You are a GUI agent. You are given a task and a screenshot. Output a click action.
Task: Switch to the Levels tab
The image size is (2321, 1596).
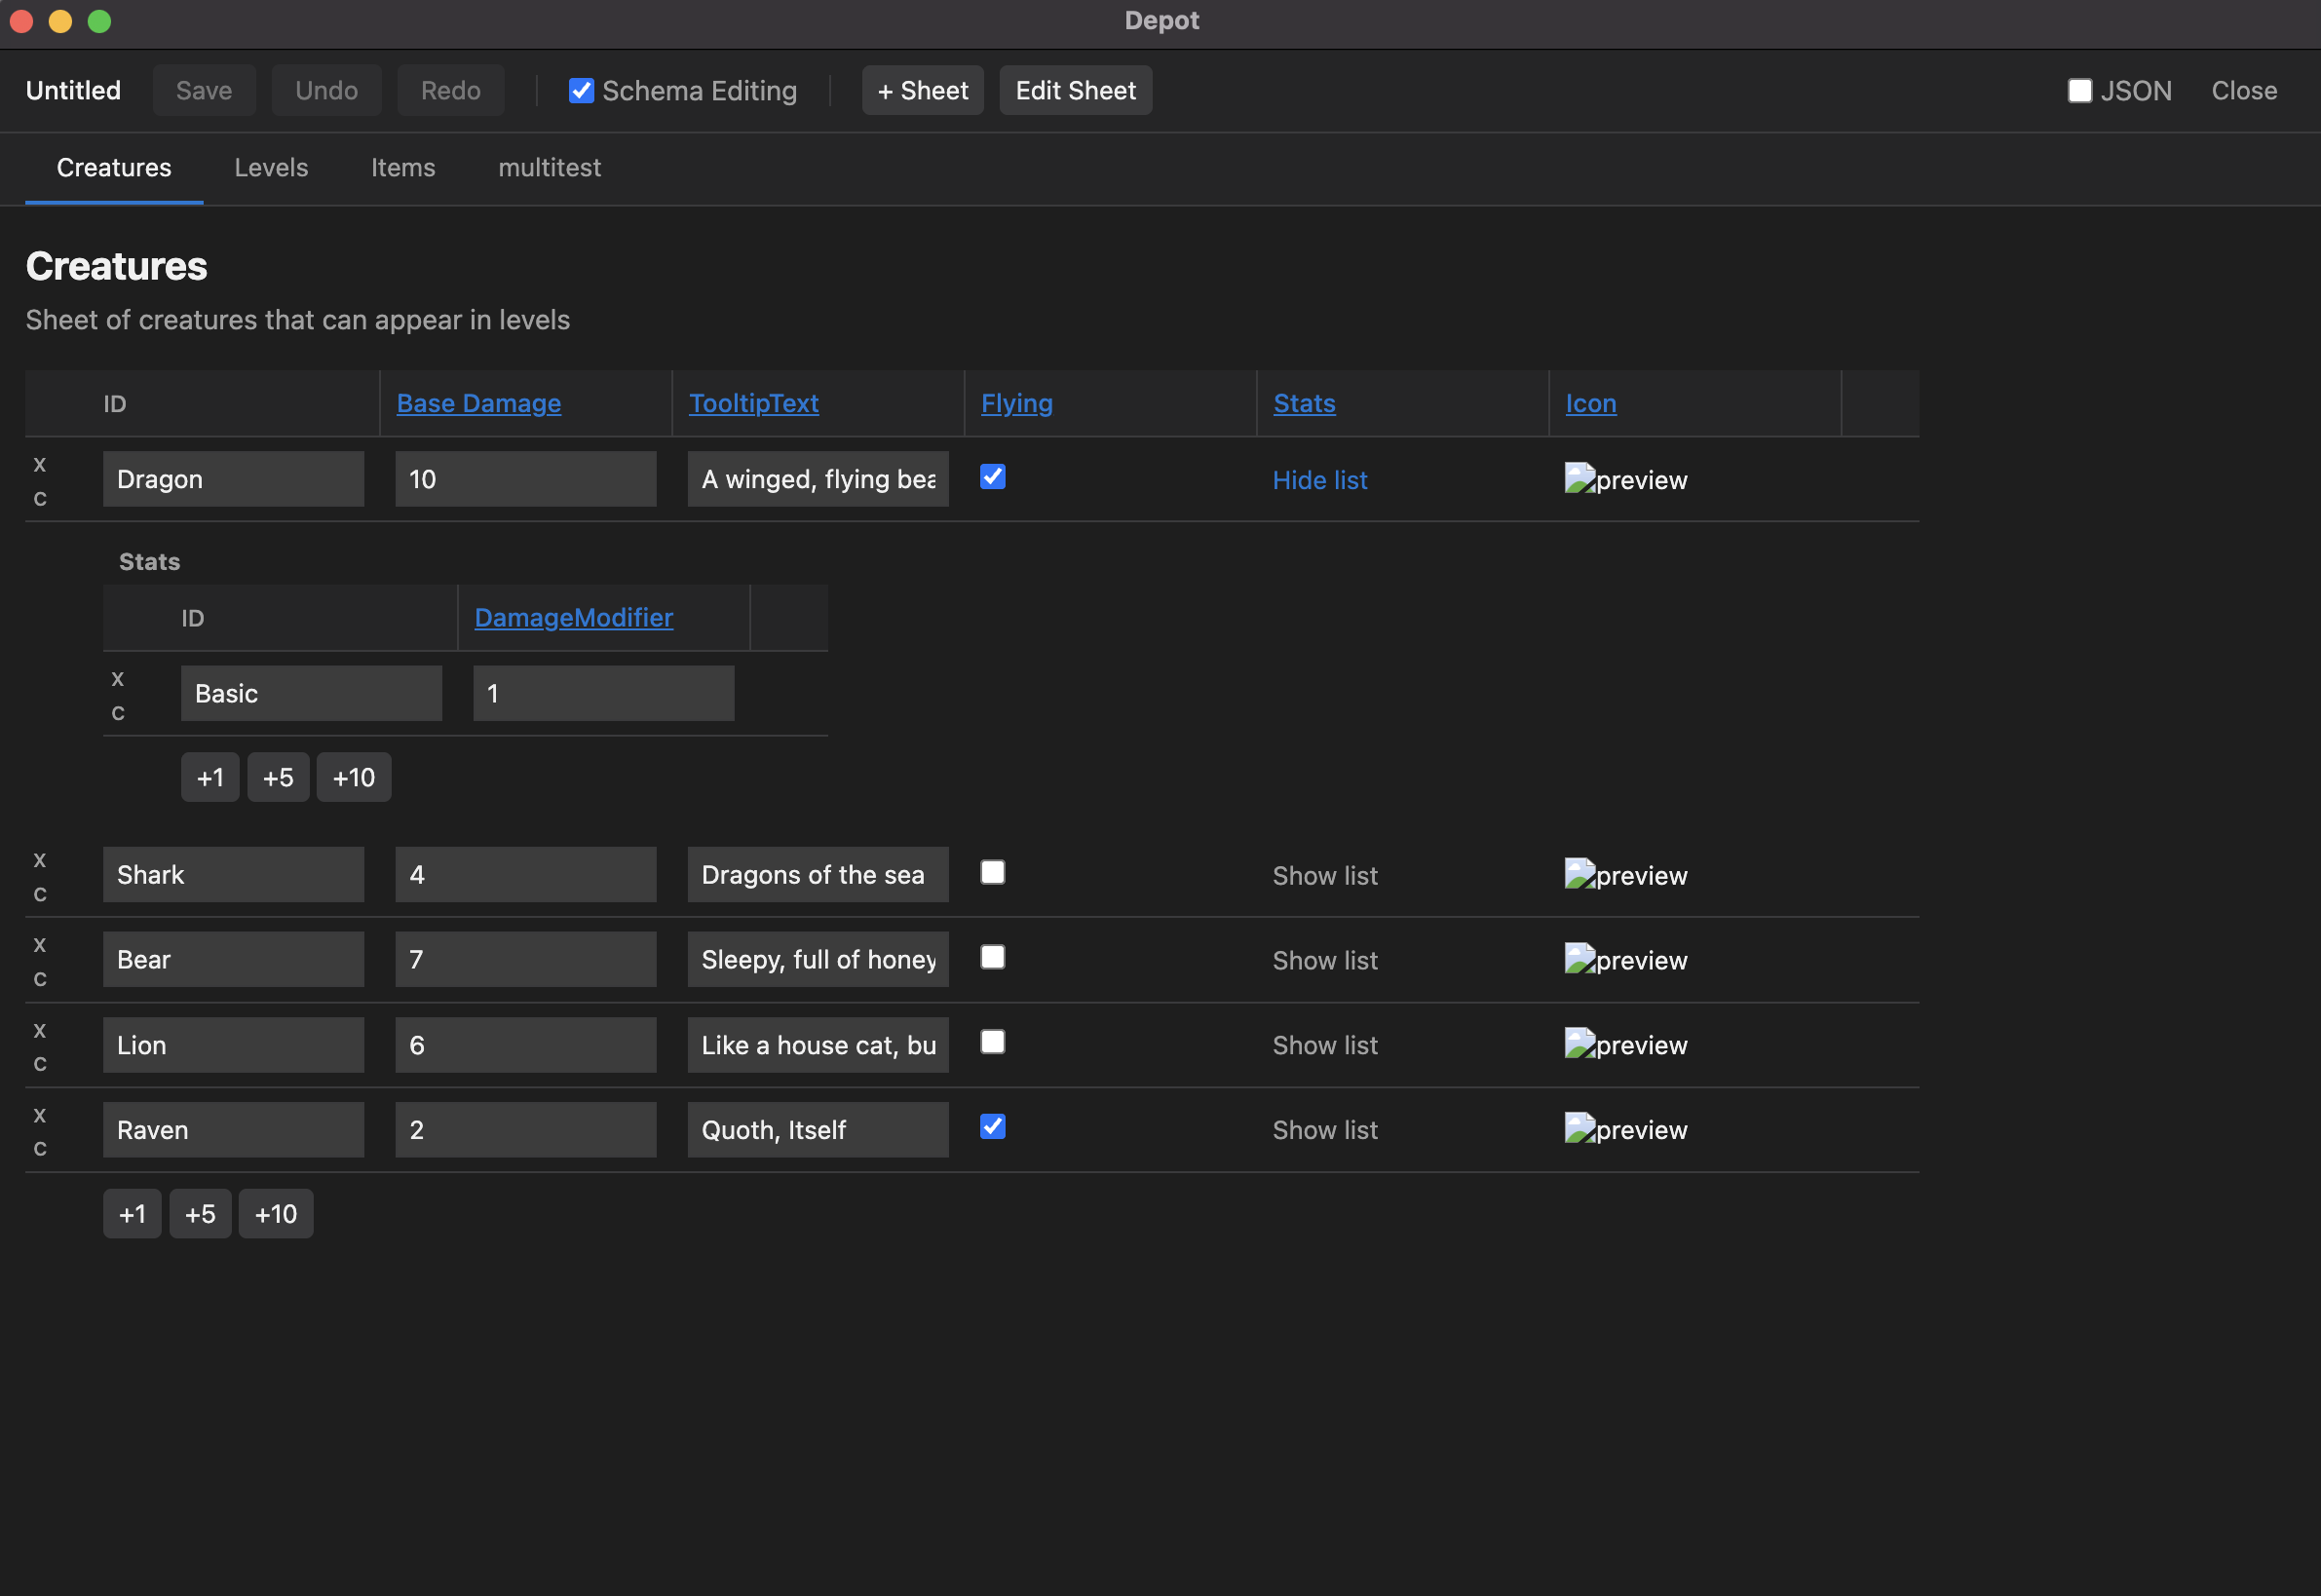(x=271, y=168)
